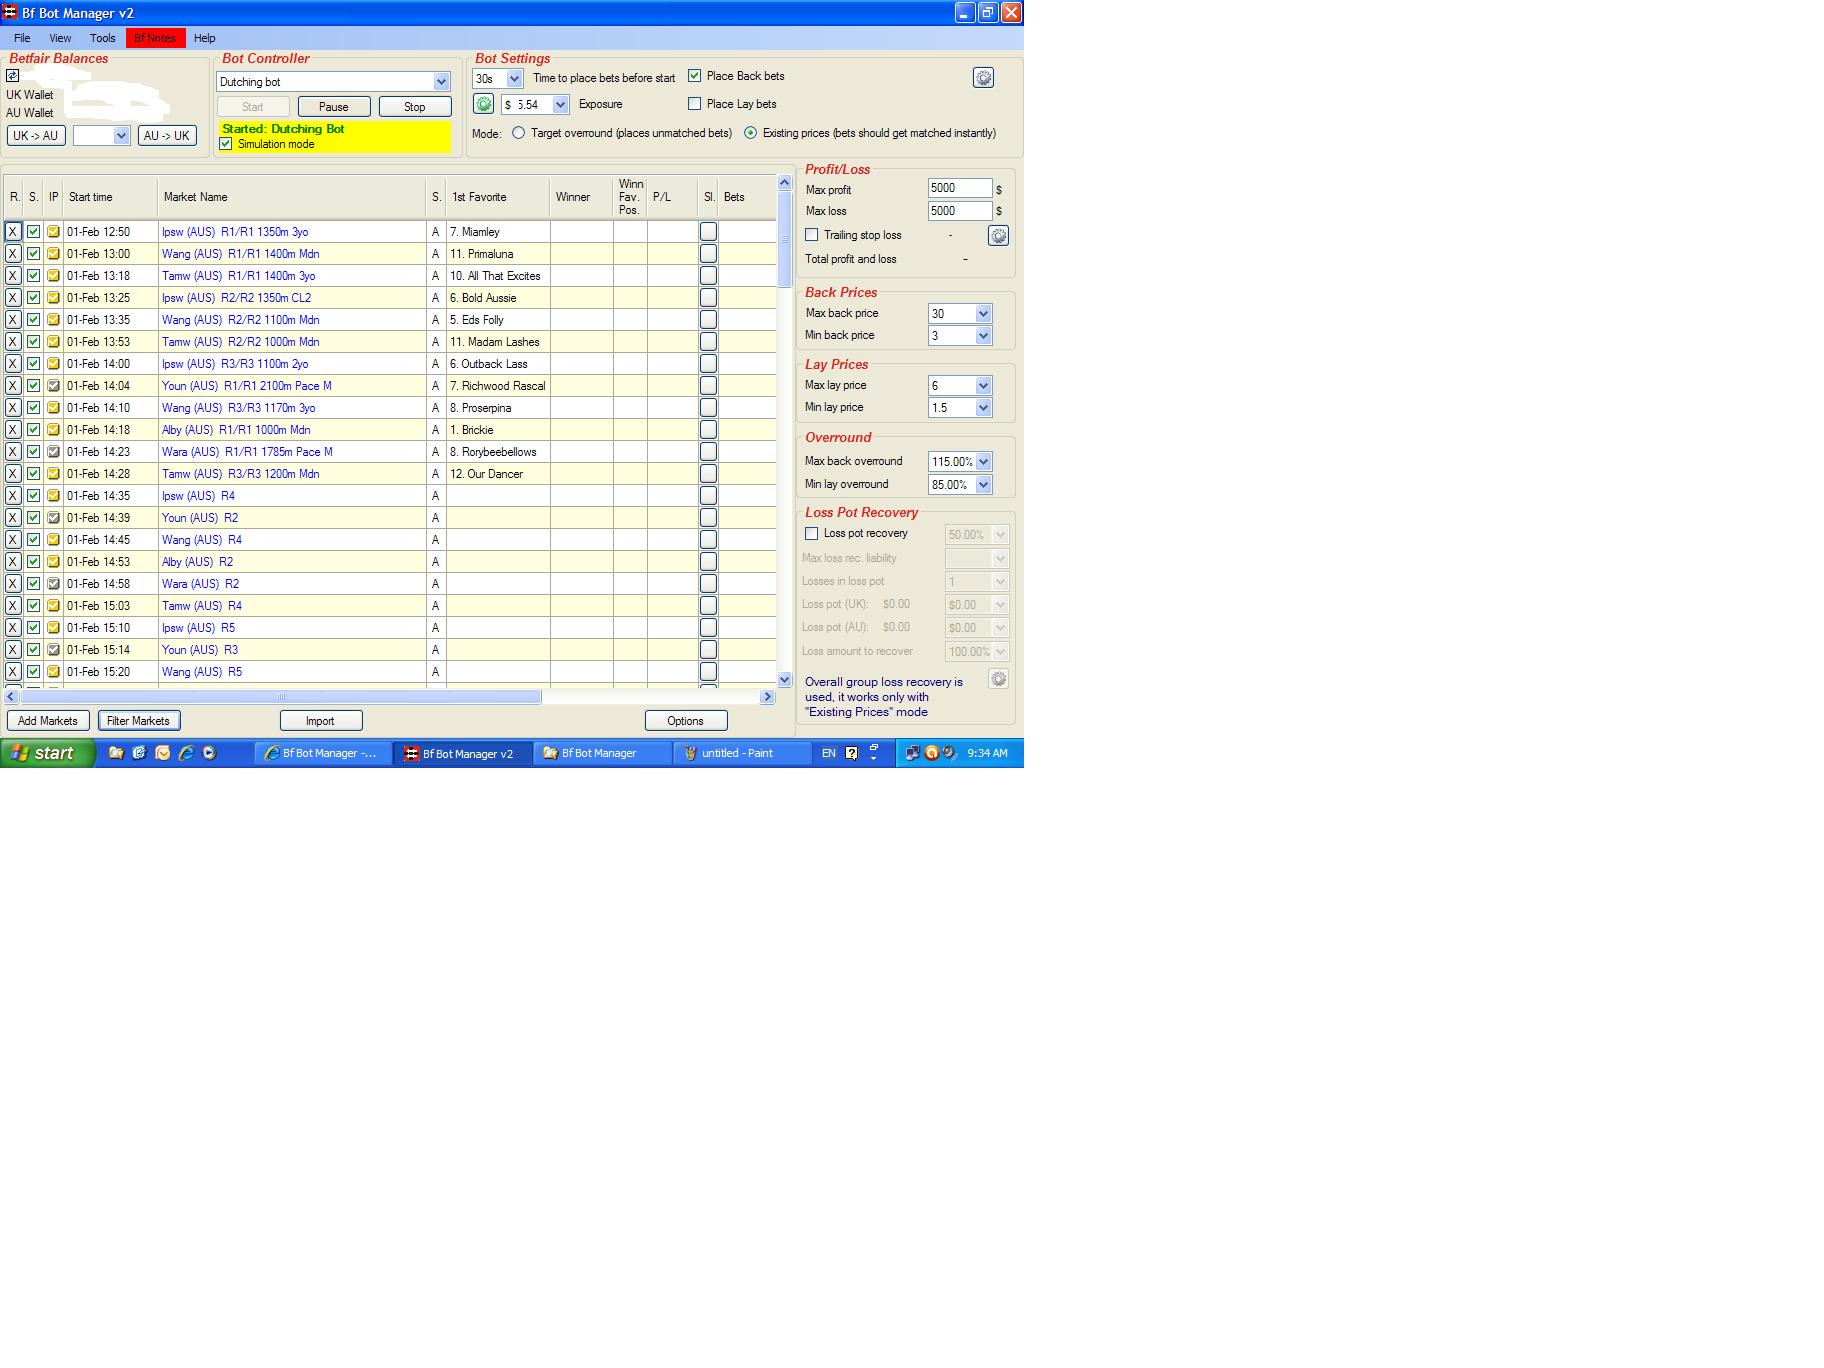Open the View menu

[x=60, y=38]
